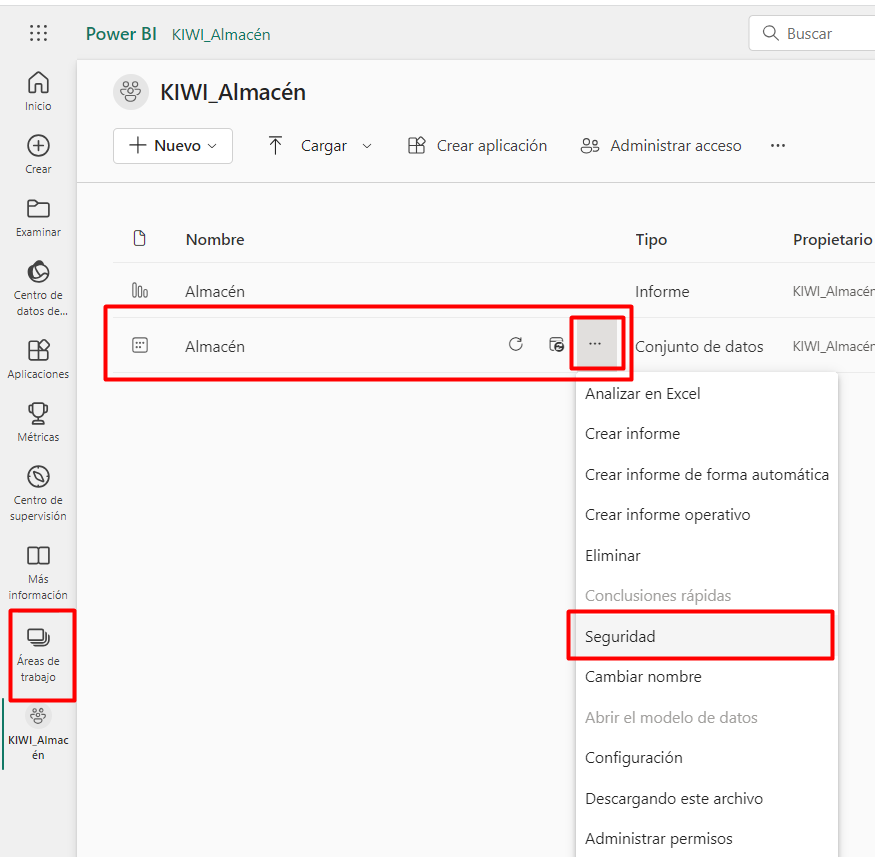Sort by the Nombre column header

pyautogui.click(x=215, y=239)
